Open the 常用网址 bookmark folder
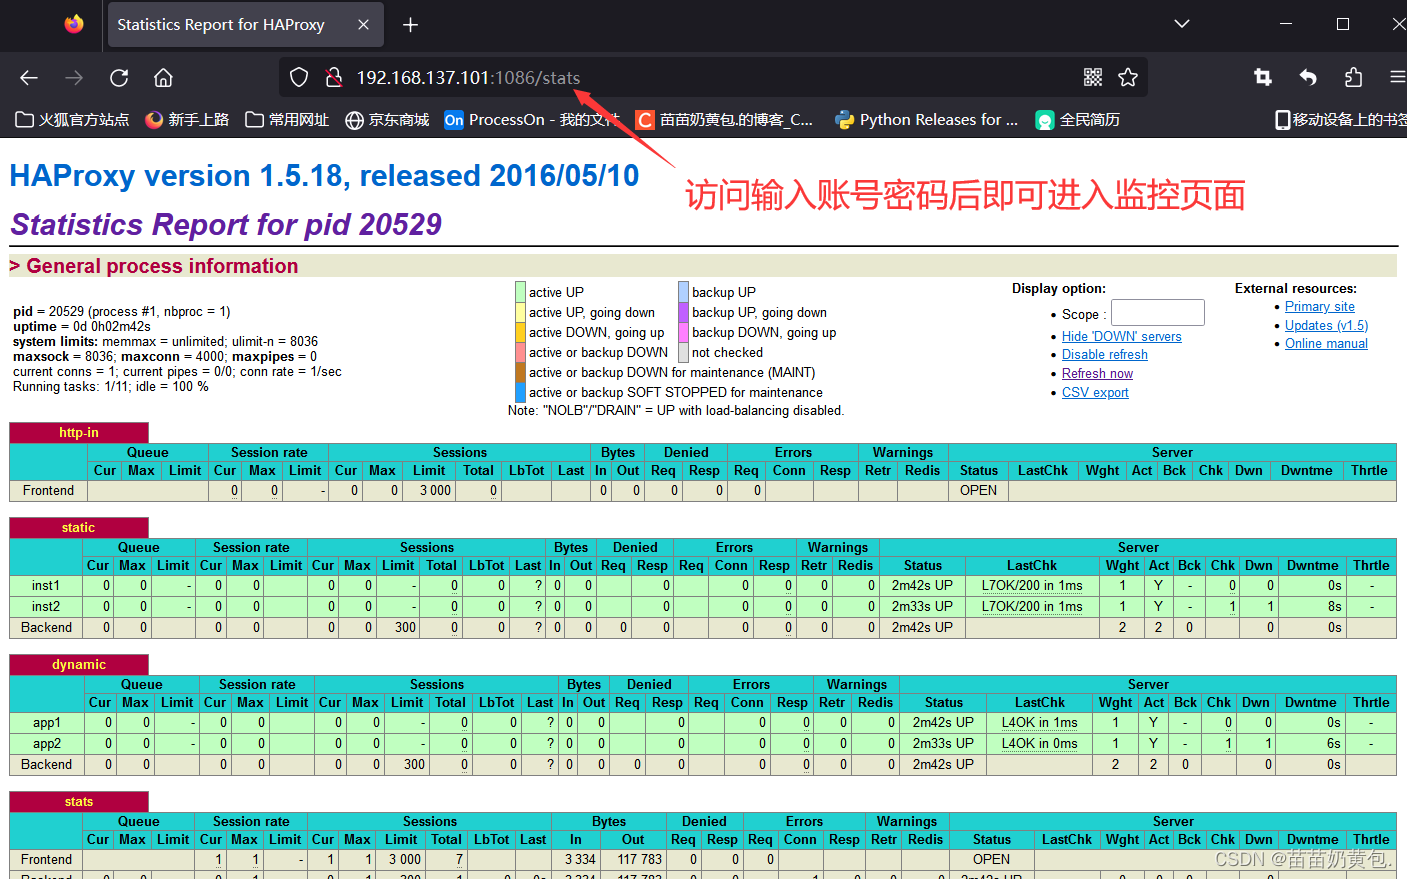The width and height of the screenshot is (1407, 879). tap(287, 120)
